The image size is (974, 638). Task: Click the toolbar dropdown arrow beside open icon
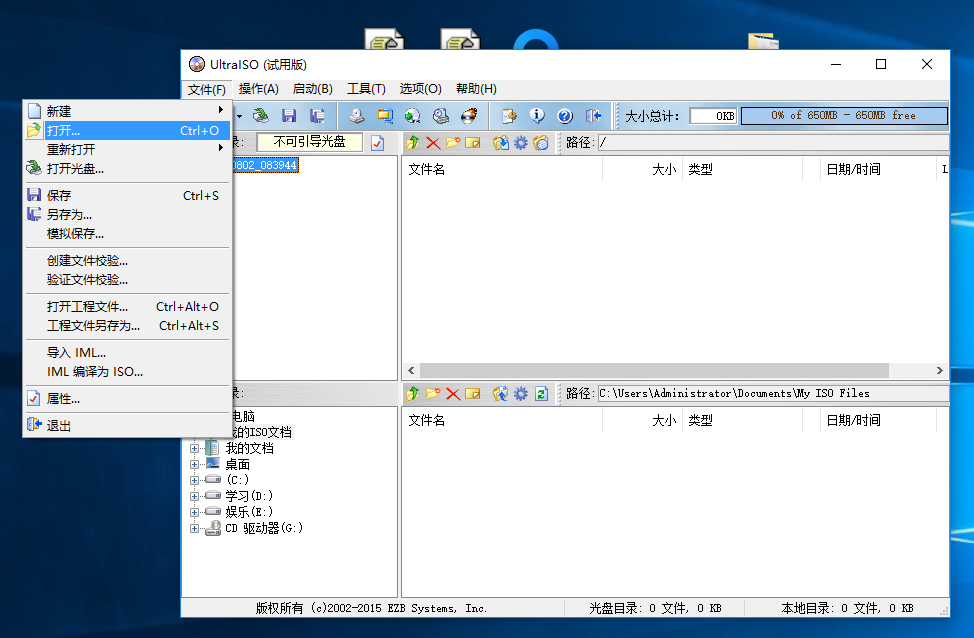pyautogui.click(x=239, y=116)
